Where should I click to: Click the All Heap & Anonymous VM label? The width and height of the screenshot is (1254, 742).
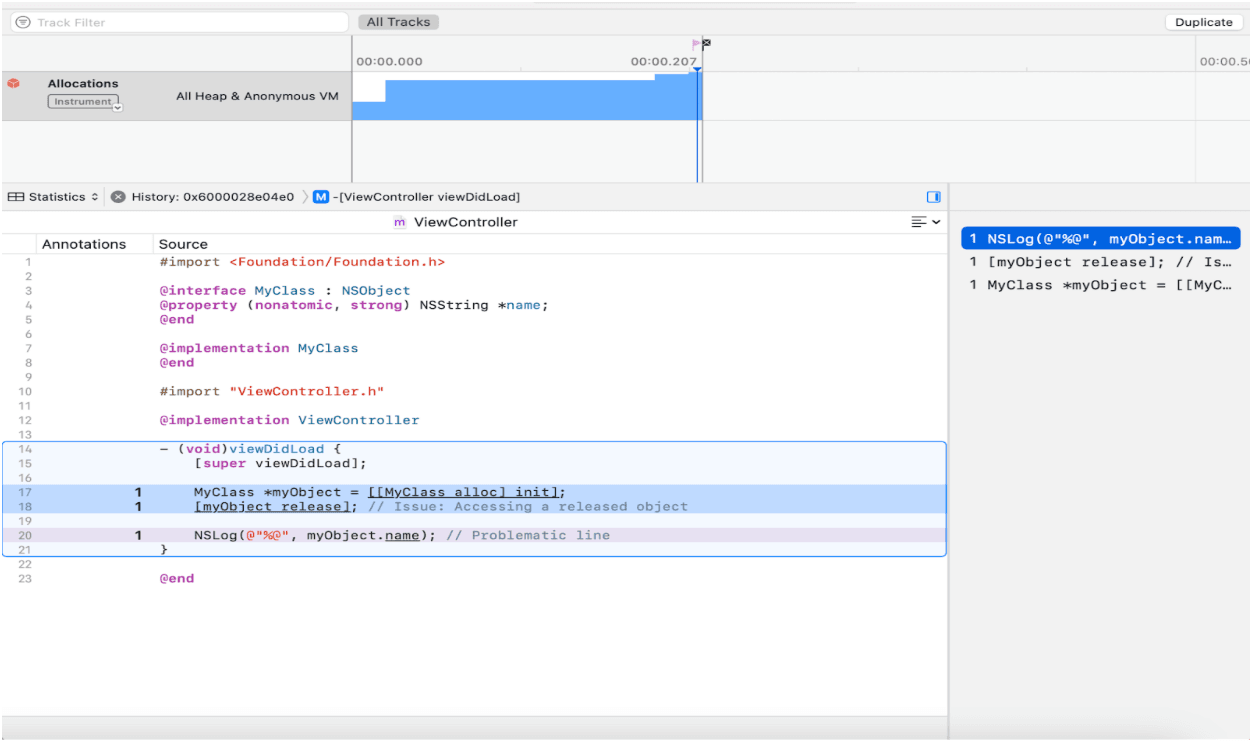pyautogui.click(x=257, y=97)
